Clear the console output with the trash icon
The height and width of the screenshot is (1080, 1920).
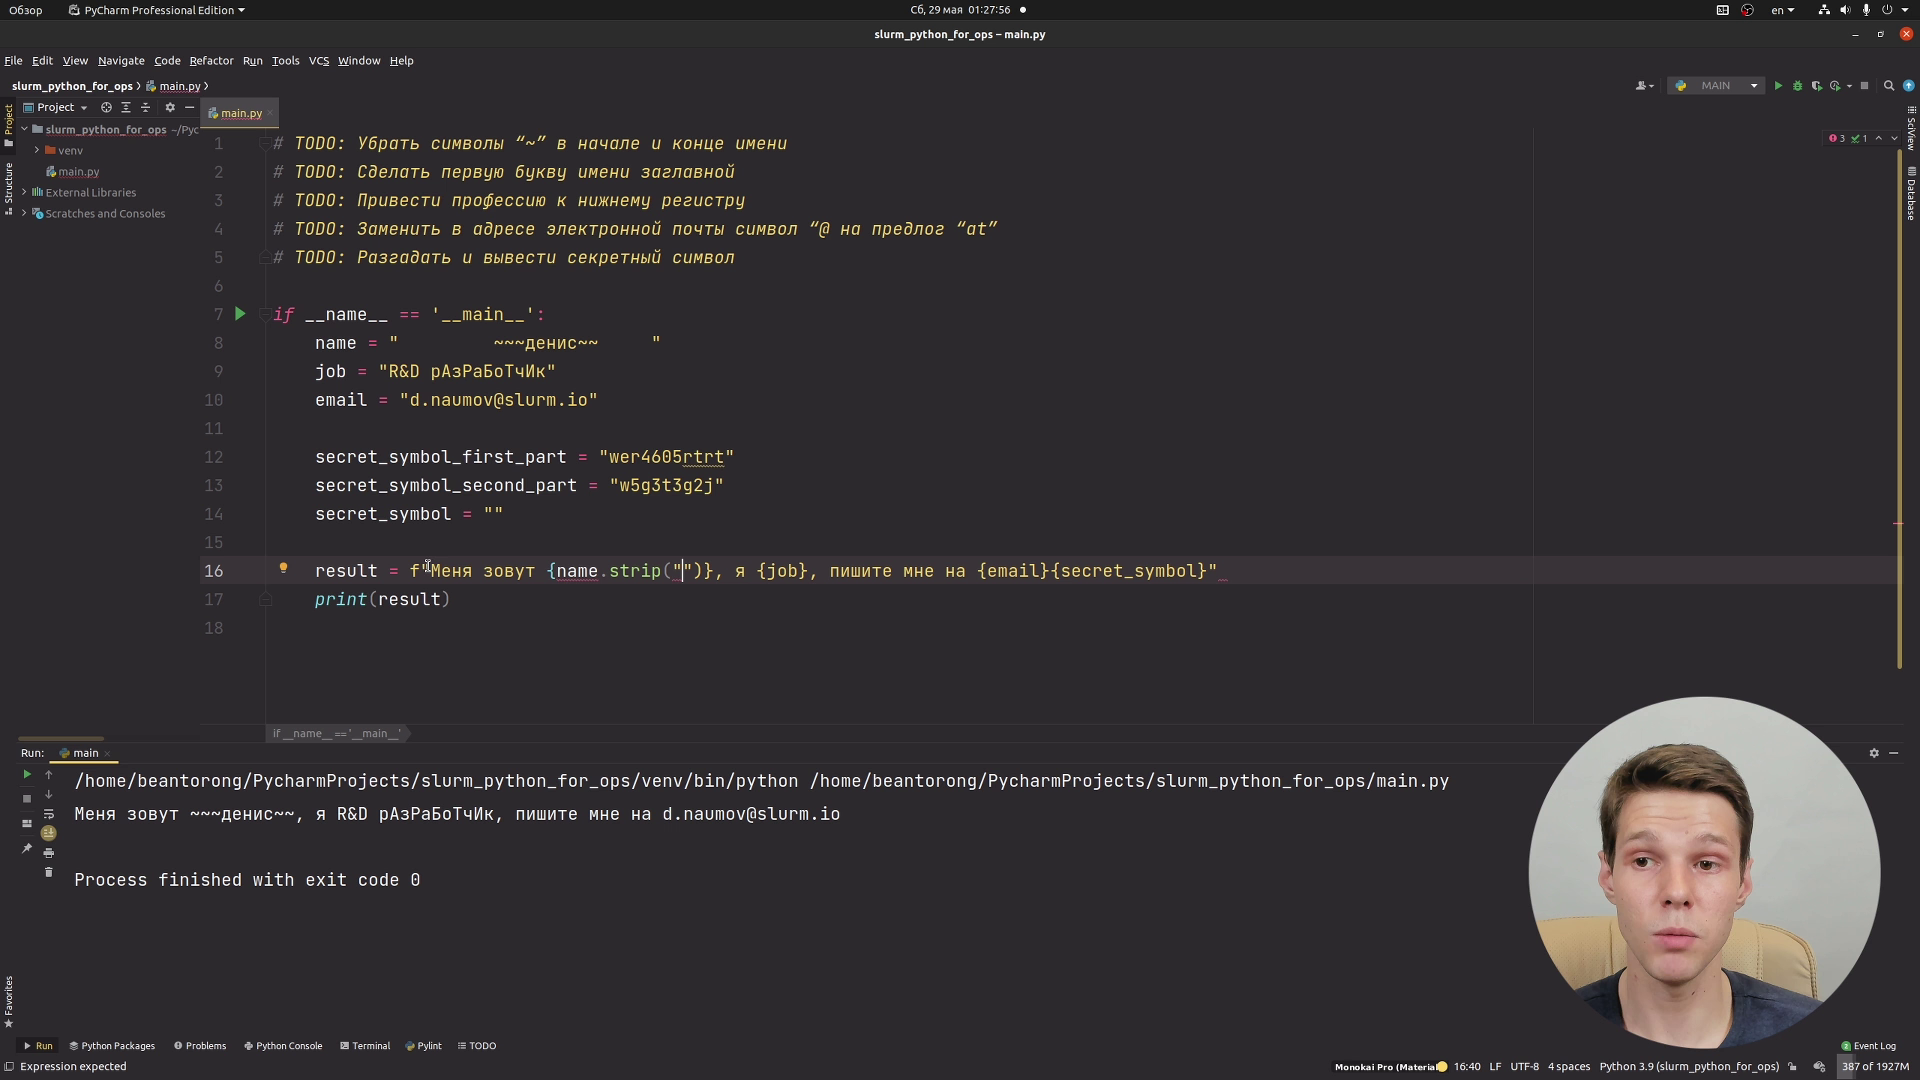tap(48, 873)
